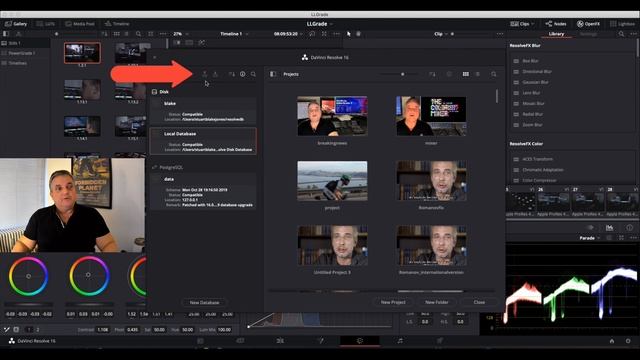Open The Colorist Mixer project thumbnail
640x360 pixels.
(x=431, y=116)
